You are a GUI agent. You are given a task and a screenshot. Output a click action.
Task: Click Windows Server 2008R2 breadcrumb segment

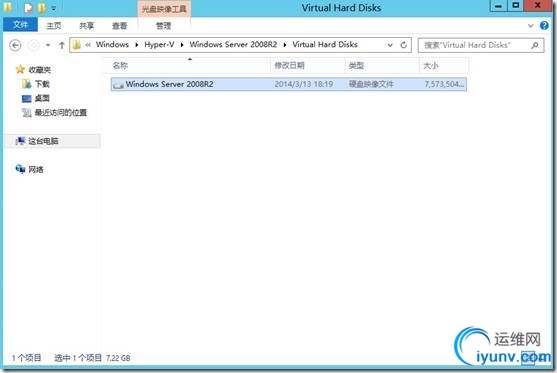pos(233,44)
